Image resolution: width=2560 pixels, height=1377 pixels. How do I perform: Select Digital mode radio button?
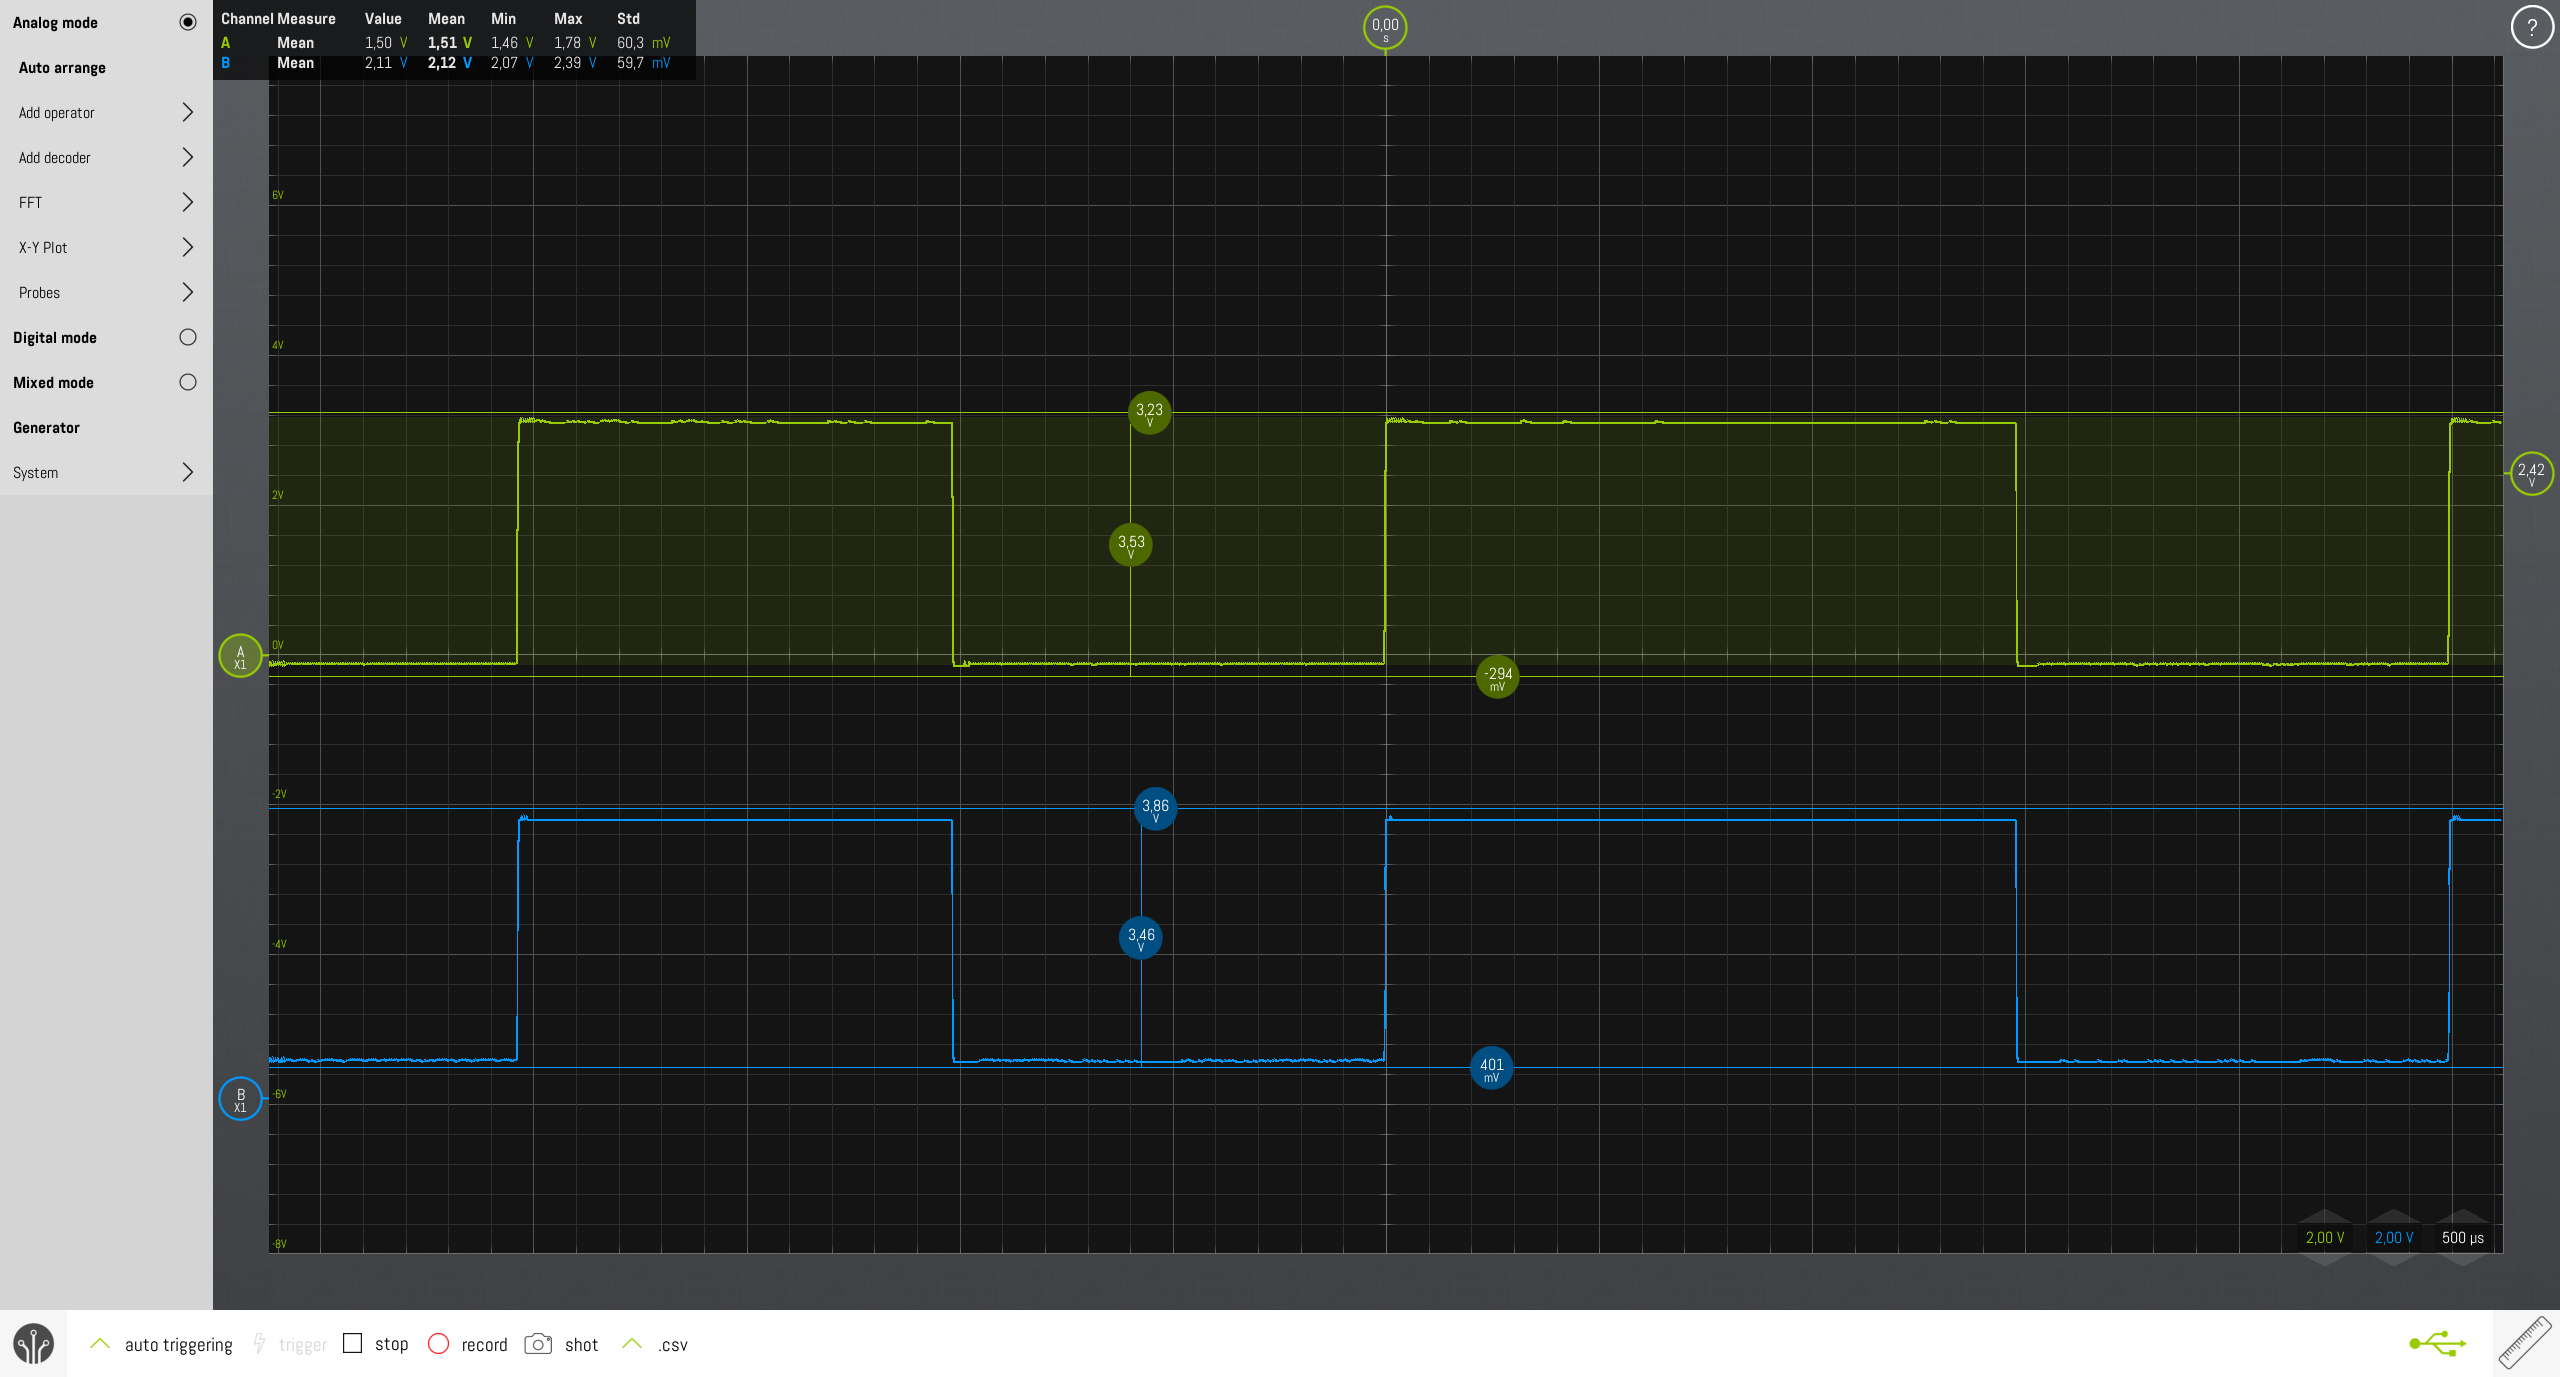point(187,337)
